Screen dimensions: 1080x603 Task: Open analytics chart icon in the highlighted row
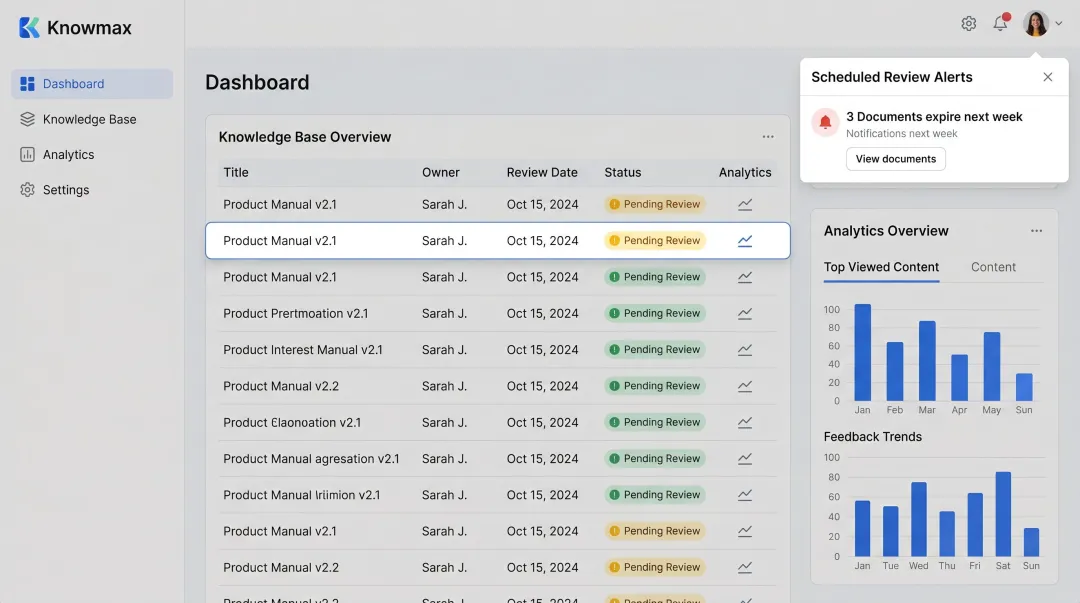745,241
